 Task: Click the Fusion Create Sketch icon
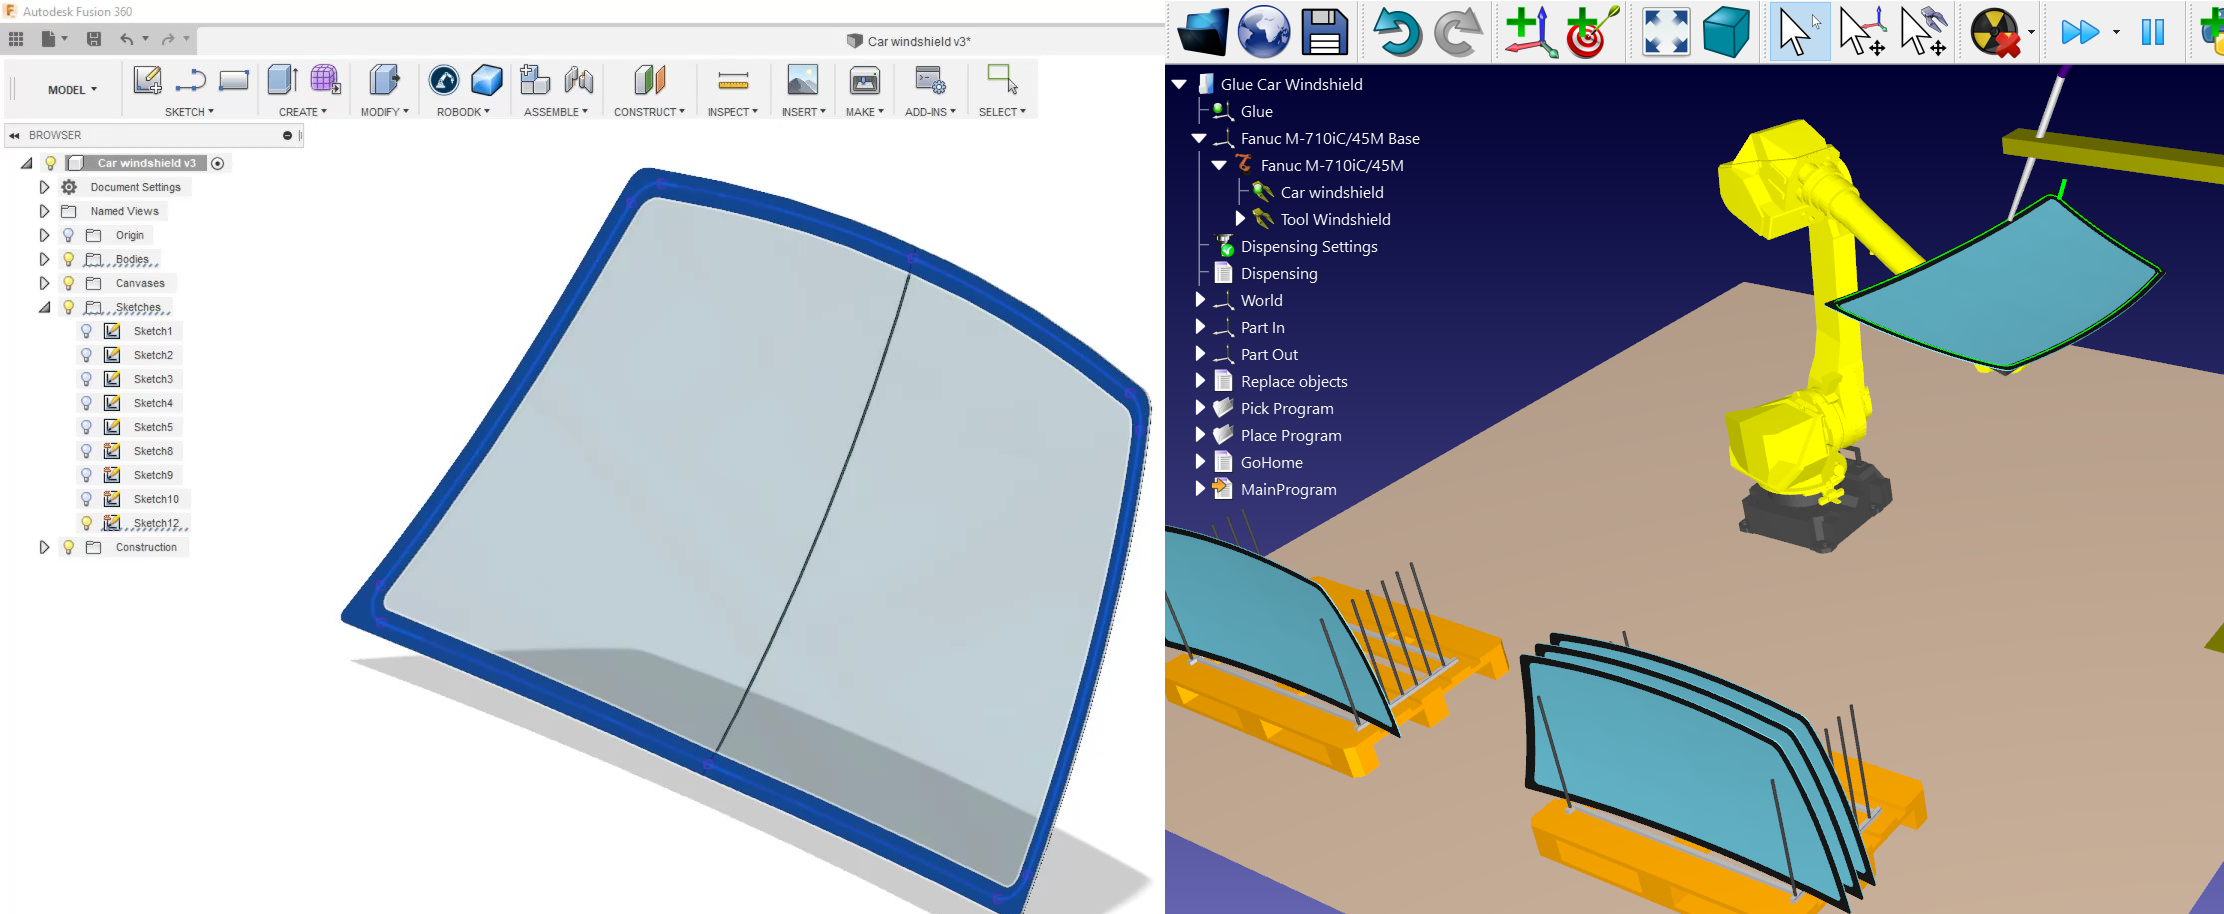pyautogui.click(x=148, y=80)
